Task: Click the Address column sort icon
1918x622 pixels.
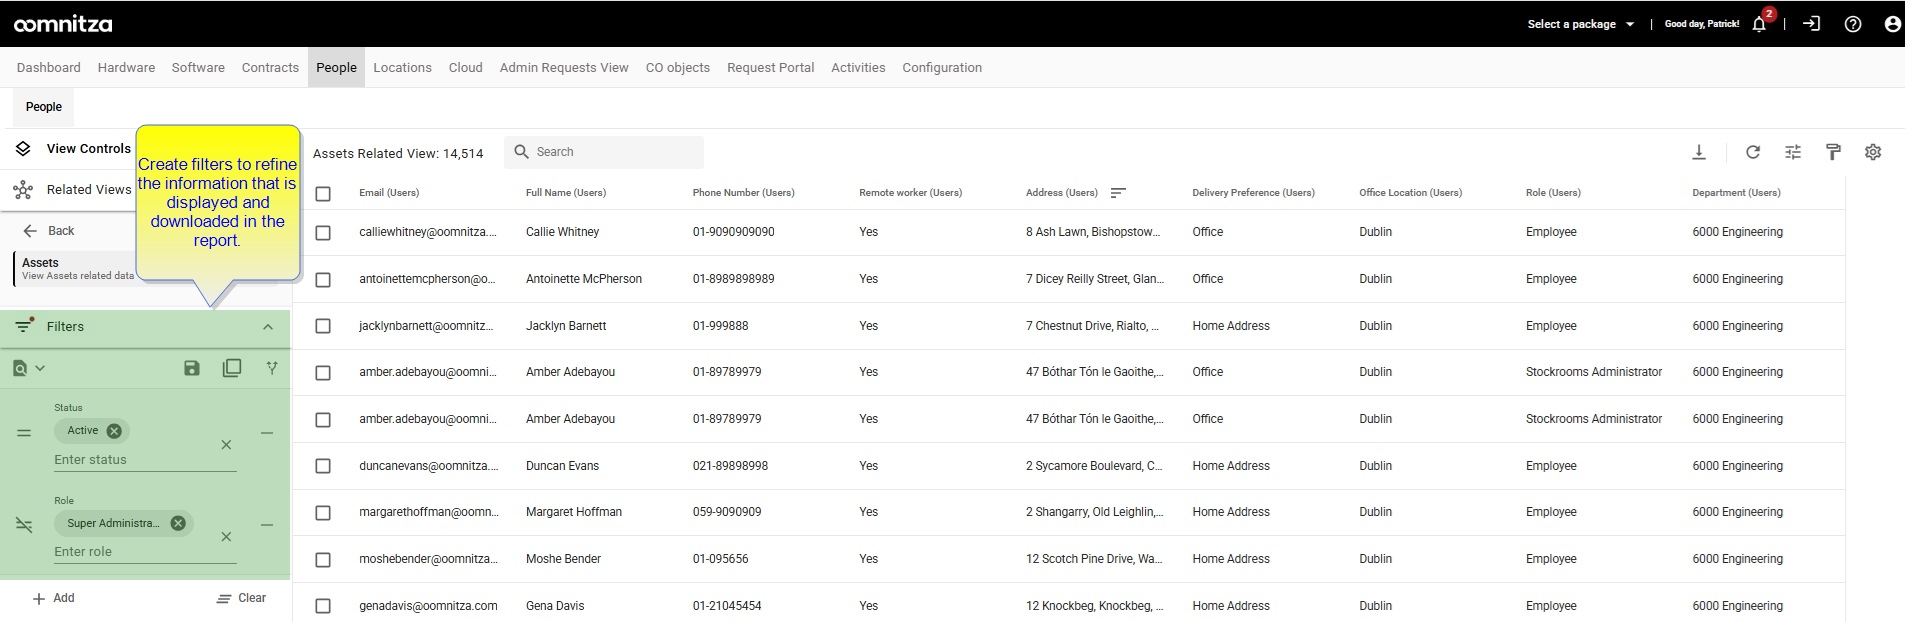Action: point(1118,193)
